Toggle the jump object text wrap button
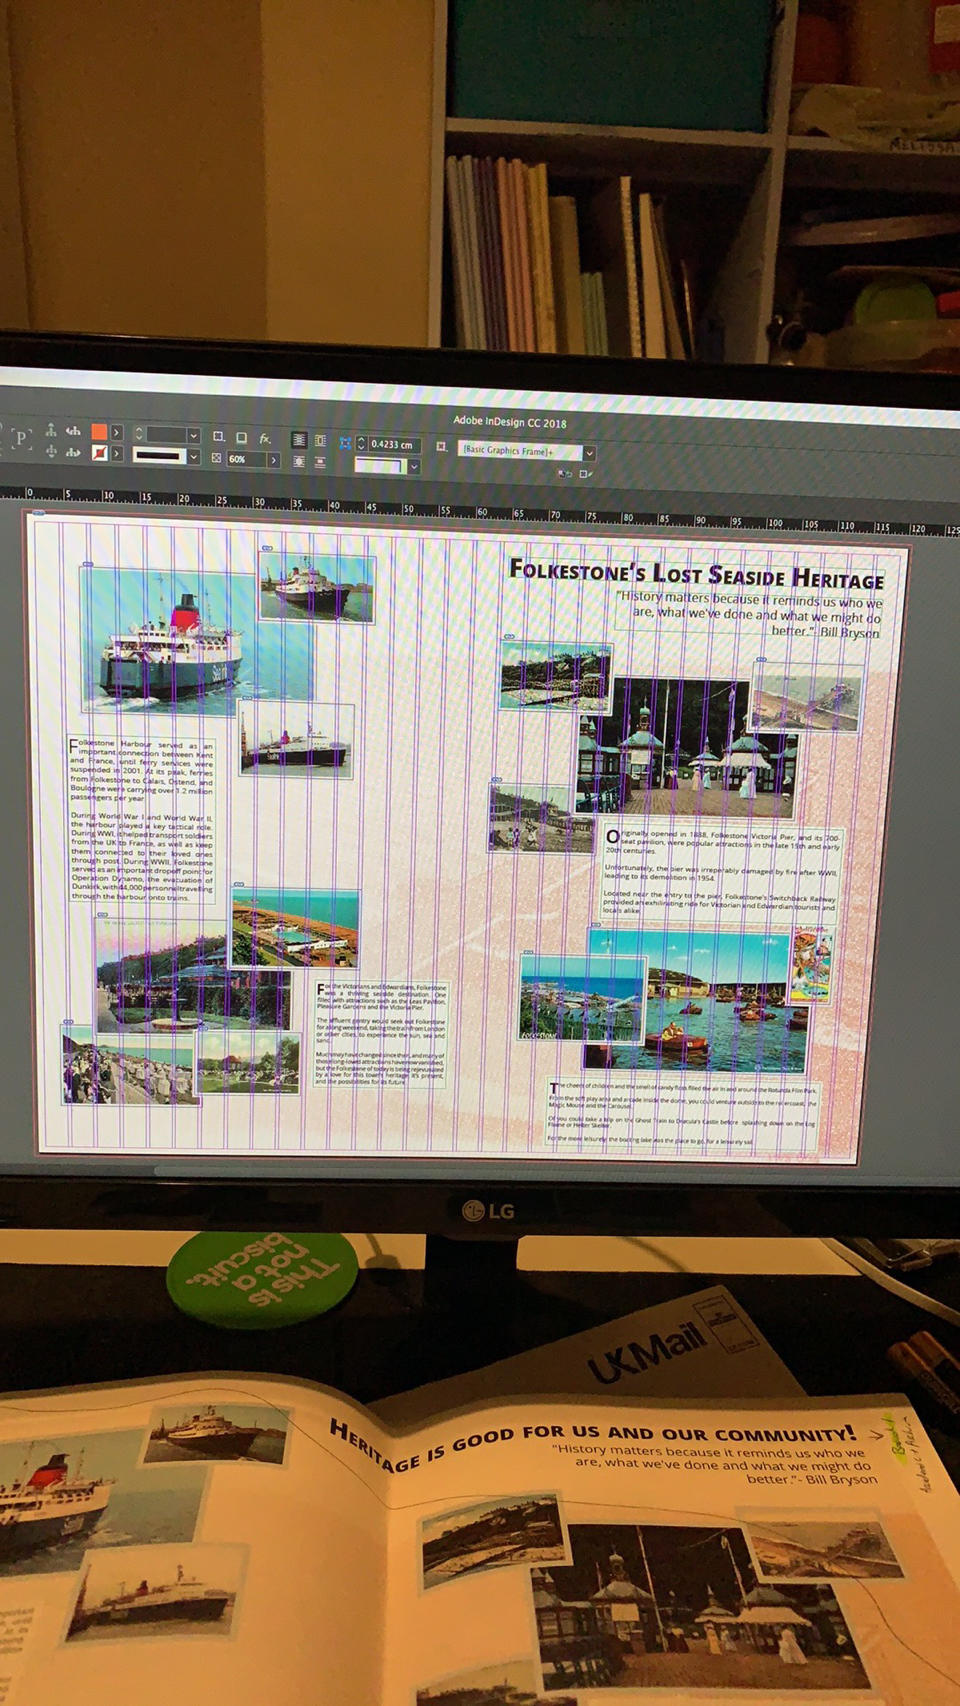 (x=299, y=462)
